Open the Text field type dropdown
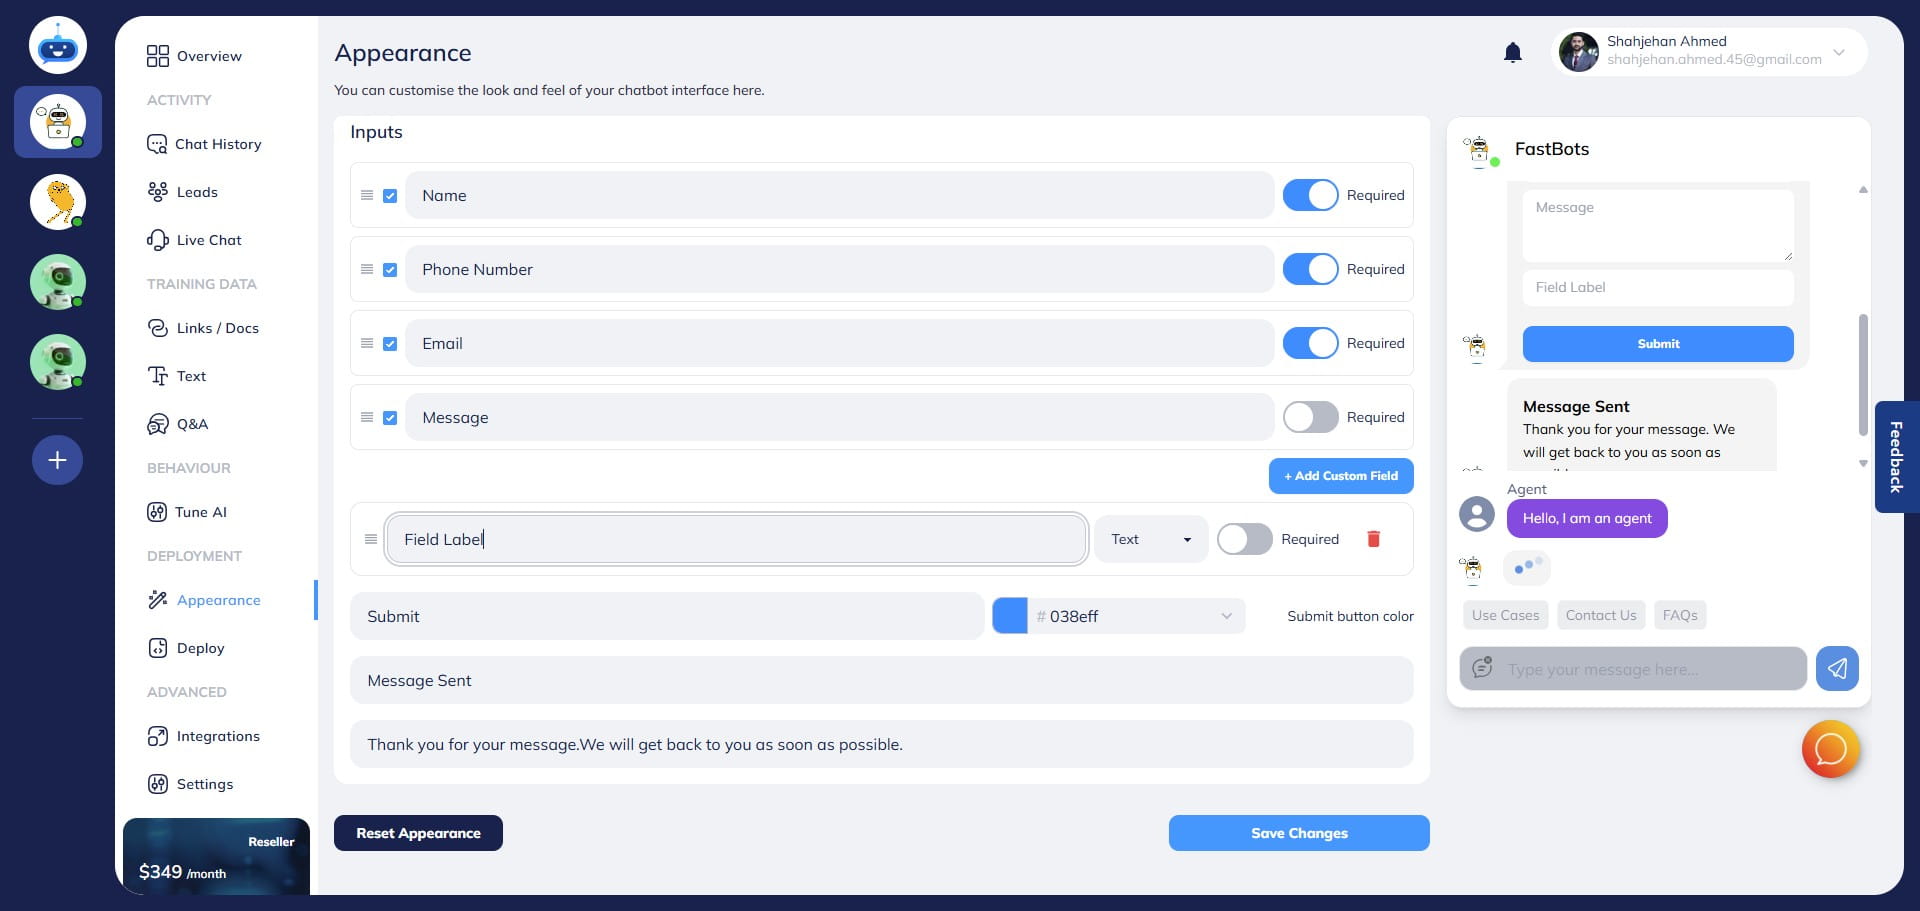This screenshot has width=1920, height=911. (x=1151, y=539)
